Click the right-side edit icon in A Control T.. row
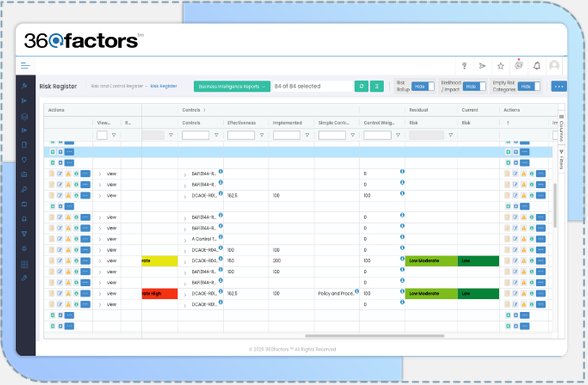 click(x=516, y=239)
